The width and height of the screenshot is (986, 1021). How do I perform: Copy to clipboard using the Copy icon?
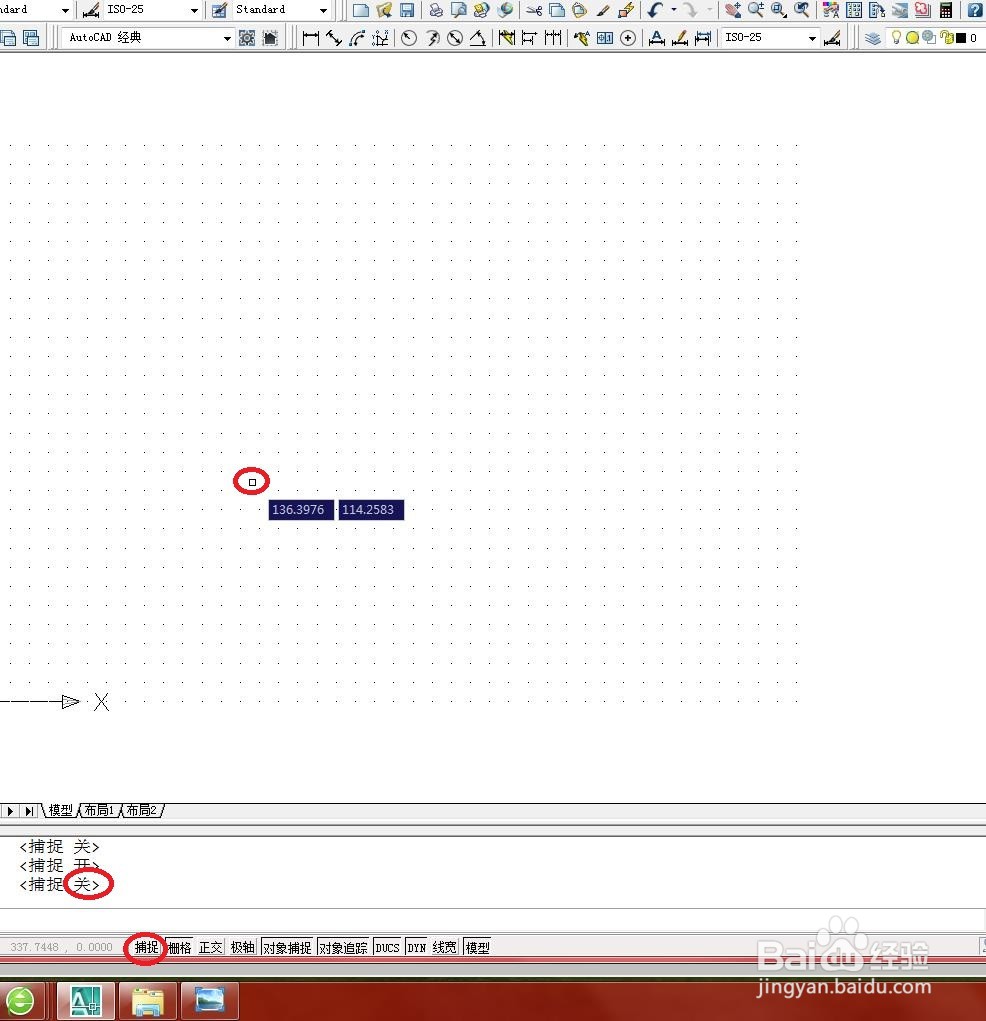coord(557,10)
